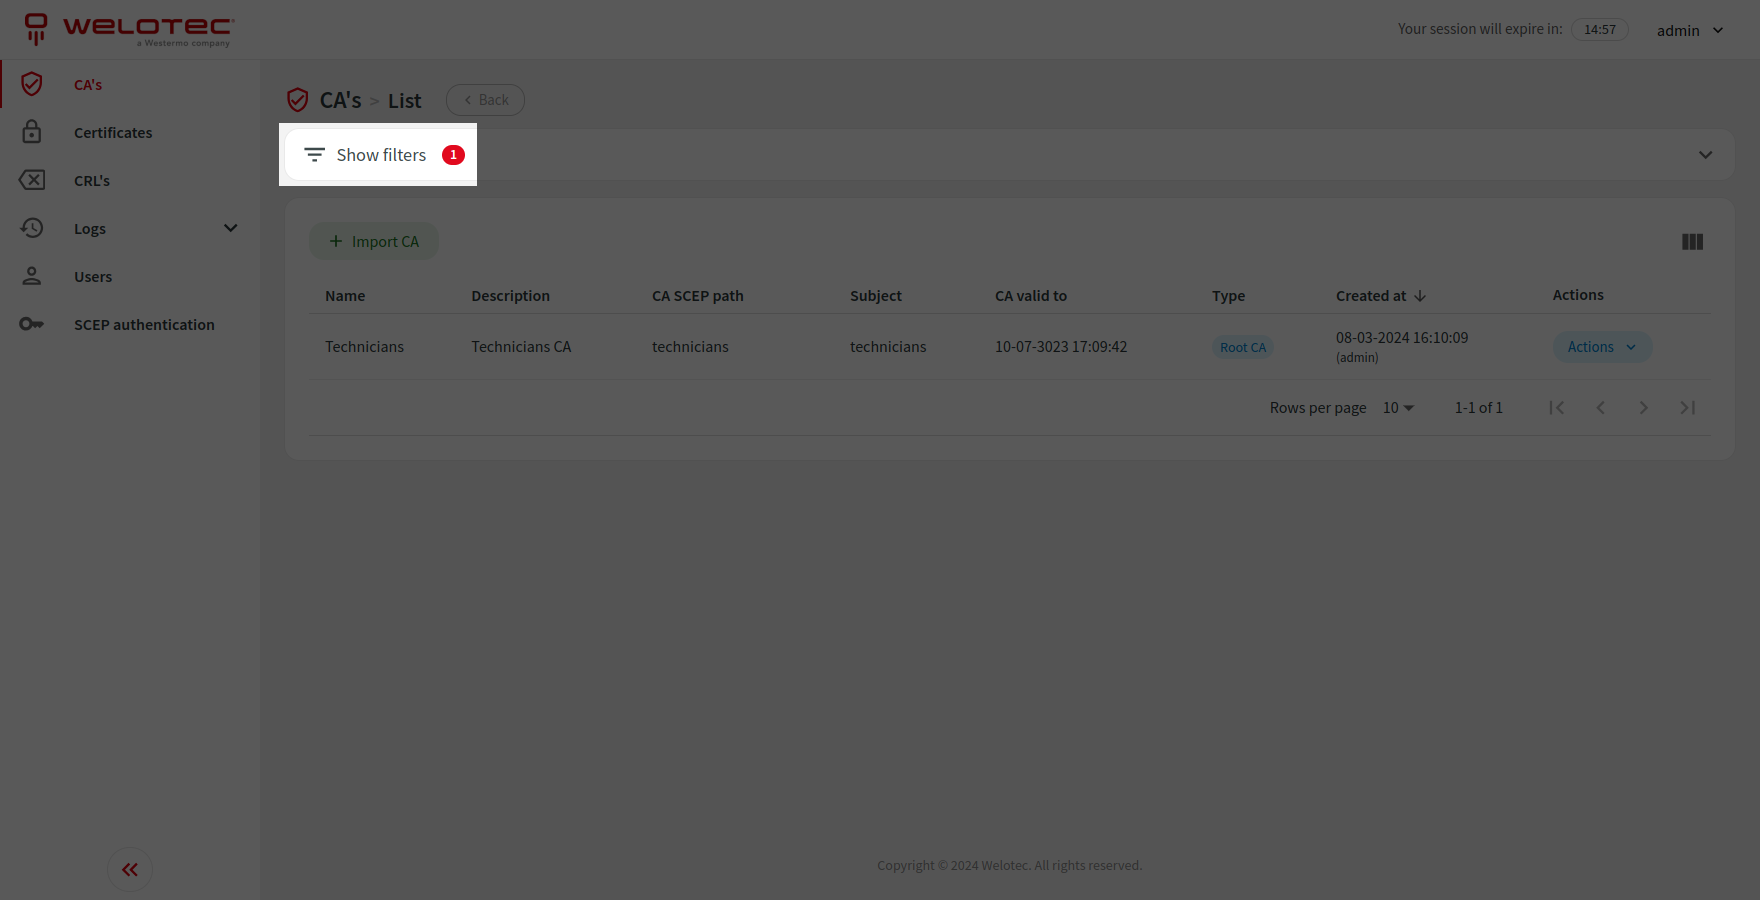Expand the Rows per page dropdown
This screenshot has height=900, width=1760.
click(1397, 407)
